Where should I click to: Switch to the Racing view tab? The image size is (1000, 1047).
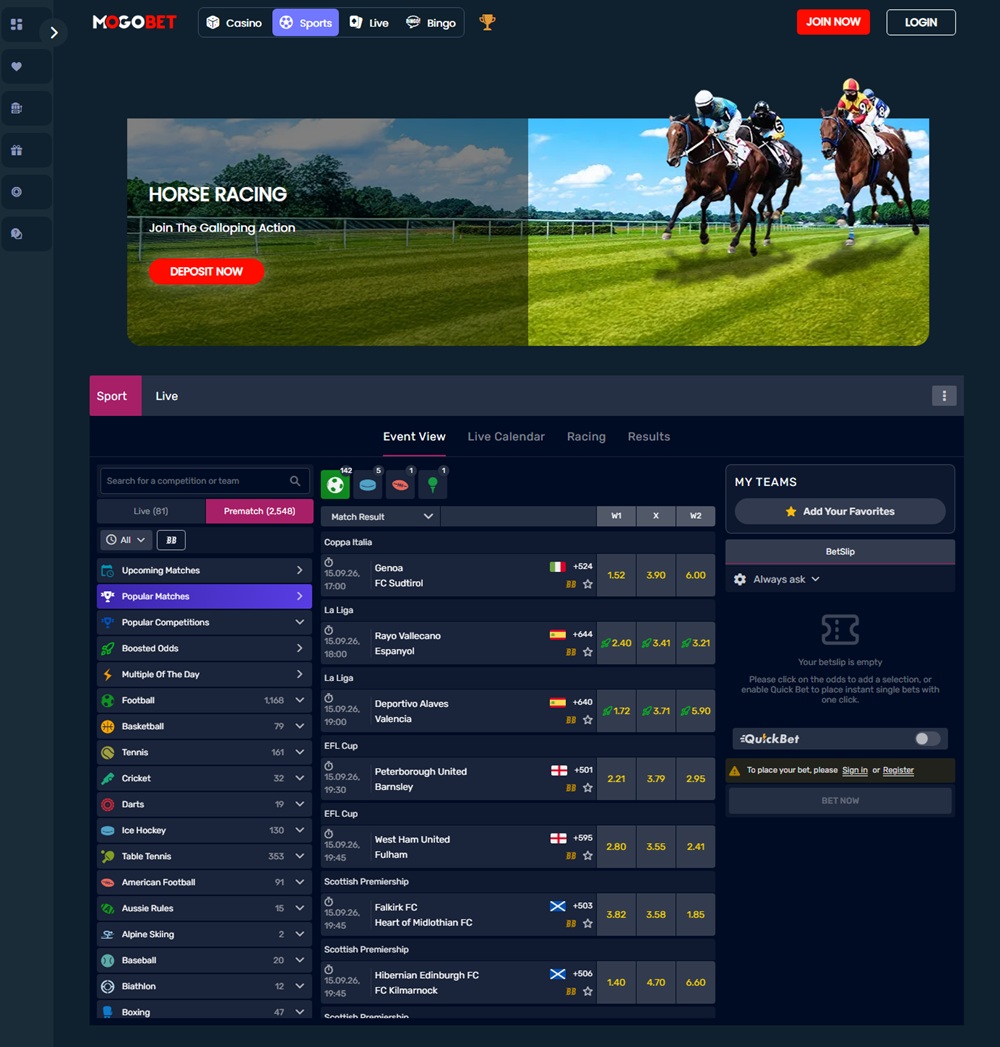[x=586, y=436]
